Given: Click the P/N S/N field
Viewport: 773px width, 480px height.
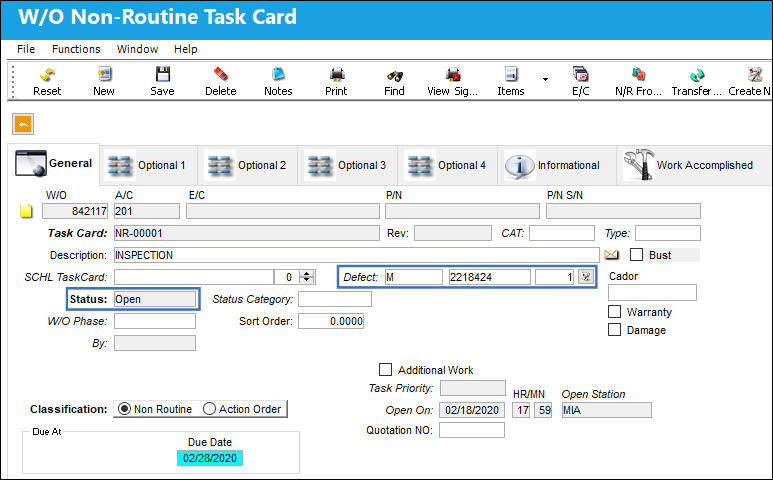Looking at the screenshot, I should pos(623,211).
